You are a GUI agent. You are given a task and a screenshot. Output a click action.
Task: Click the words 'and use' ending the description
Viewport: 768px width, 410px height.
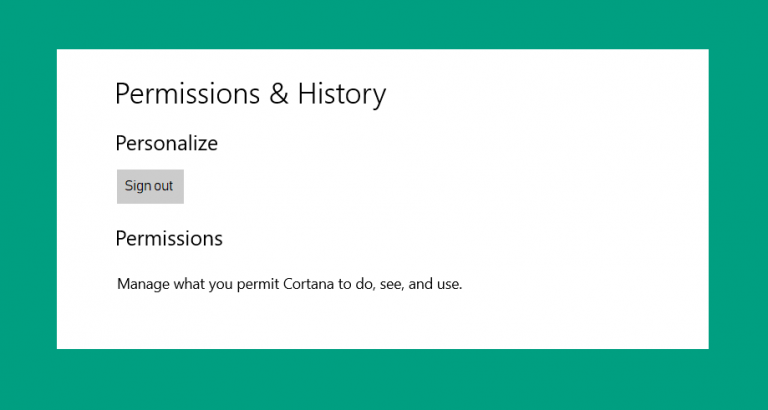coord(435,284)
